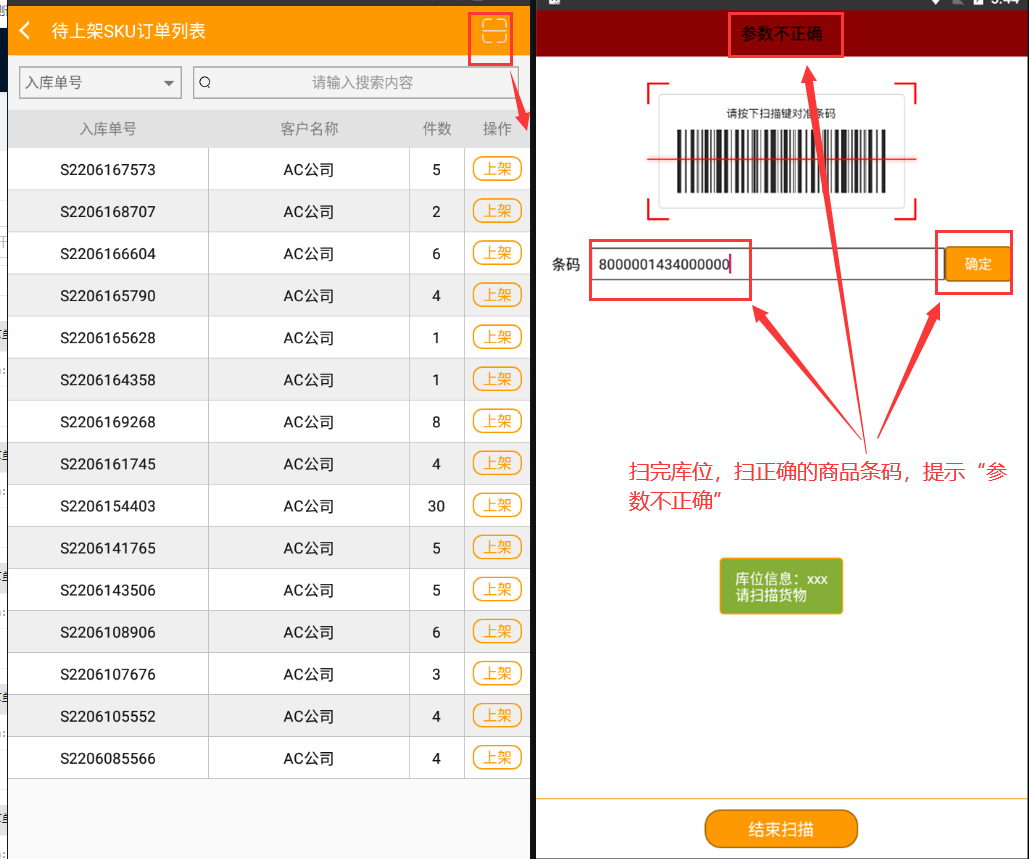
Task: Select order row S2206141765
Action: pyautogui.click(x=108, y=548)
